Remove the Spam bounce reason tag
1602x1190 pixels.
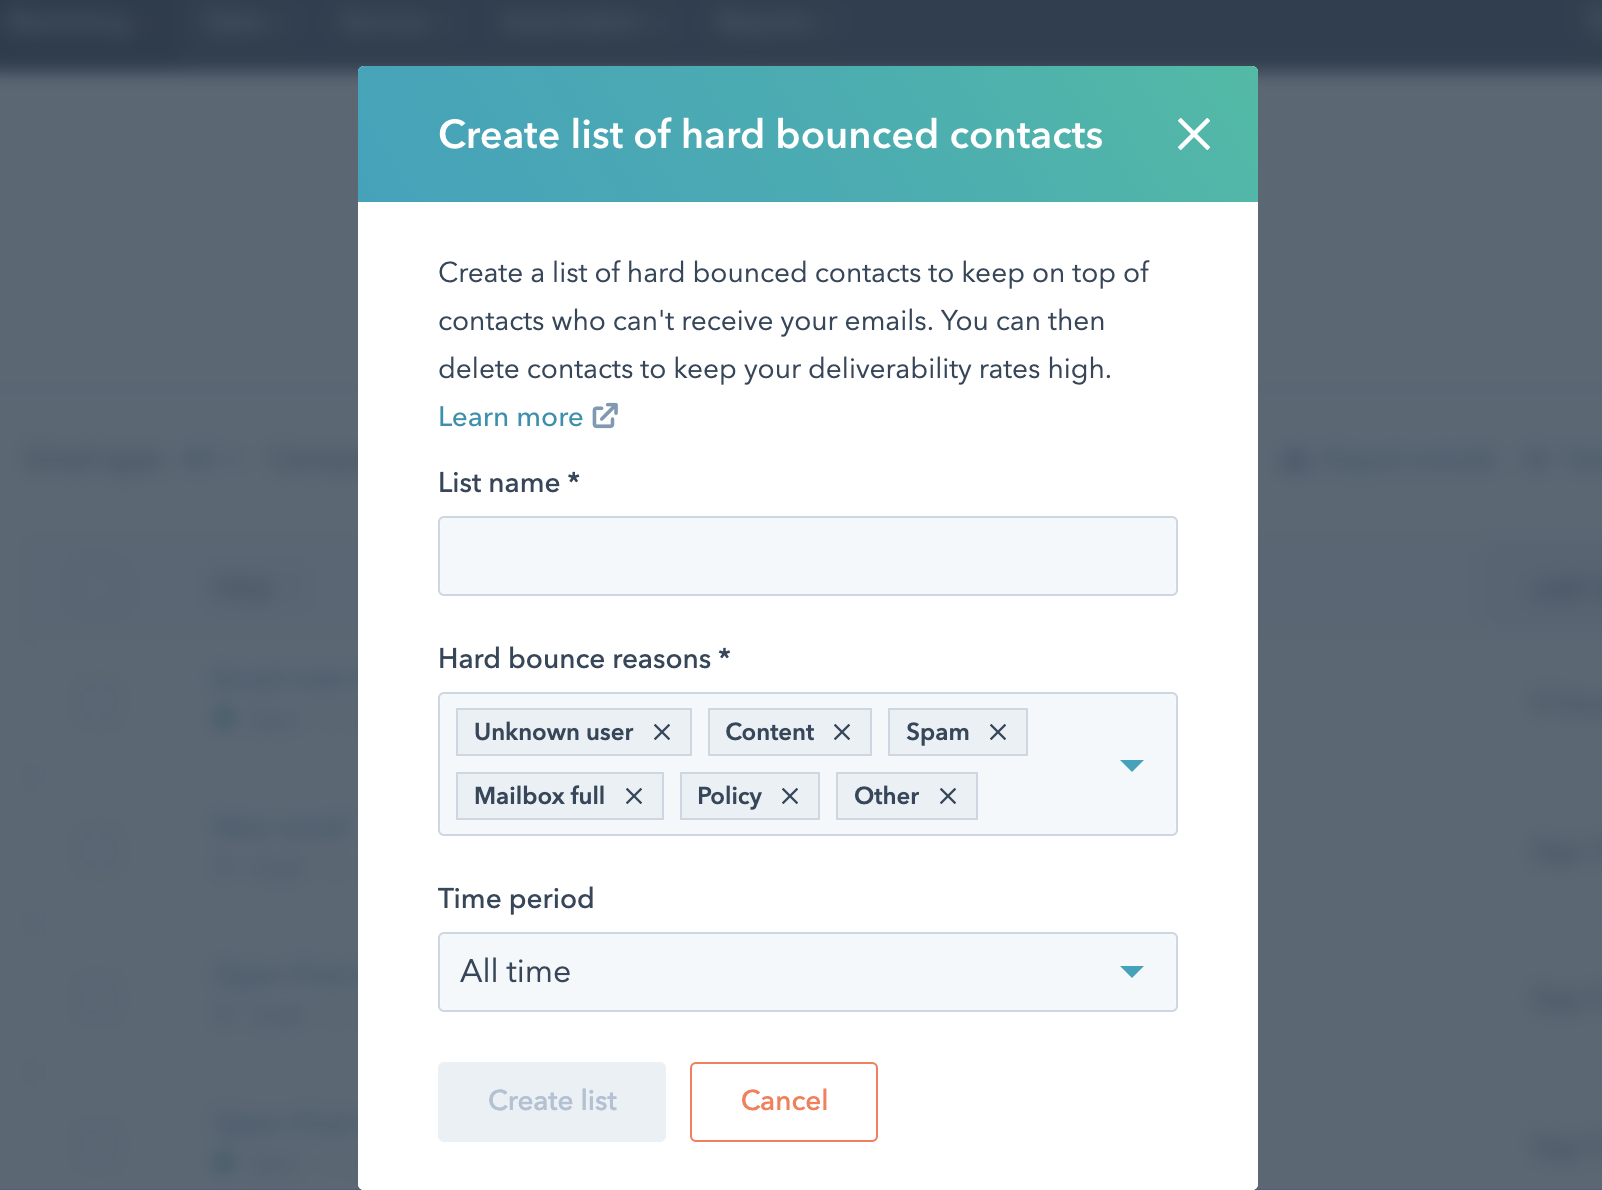pyautogui.click(x=998, y=732)
